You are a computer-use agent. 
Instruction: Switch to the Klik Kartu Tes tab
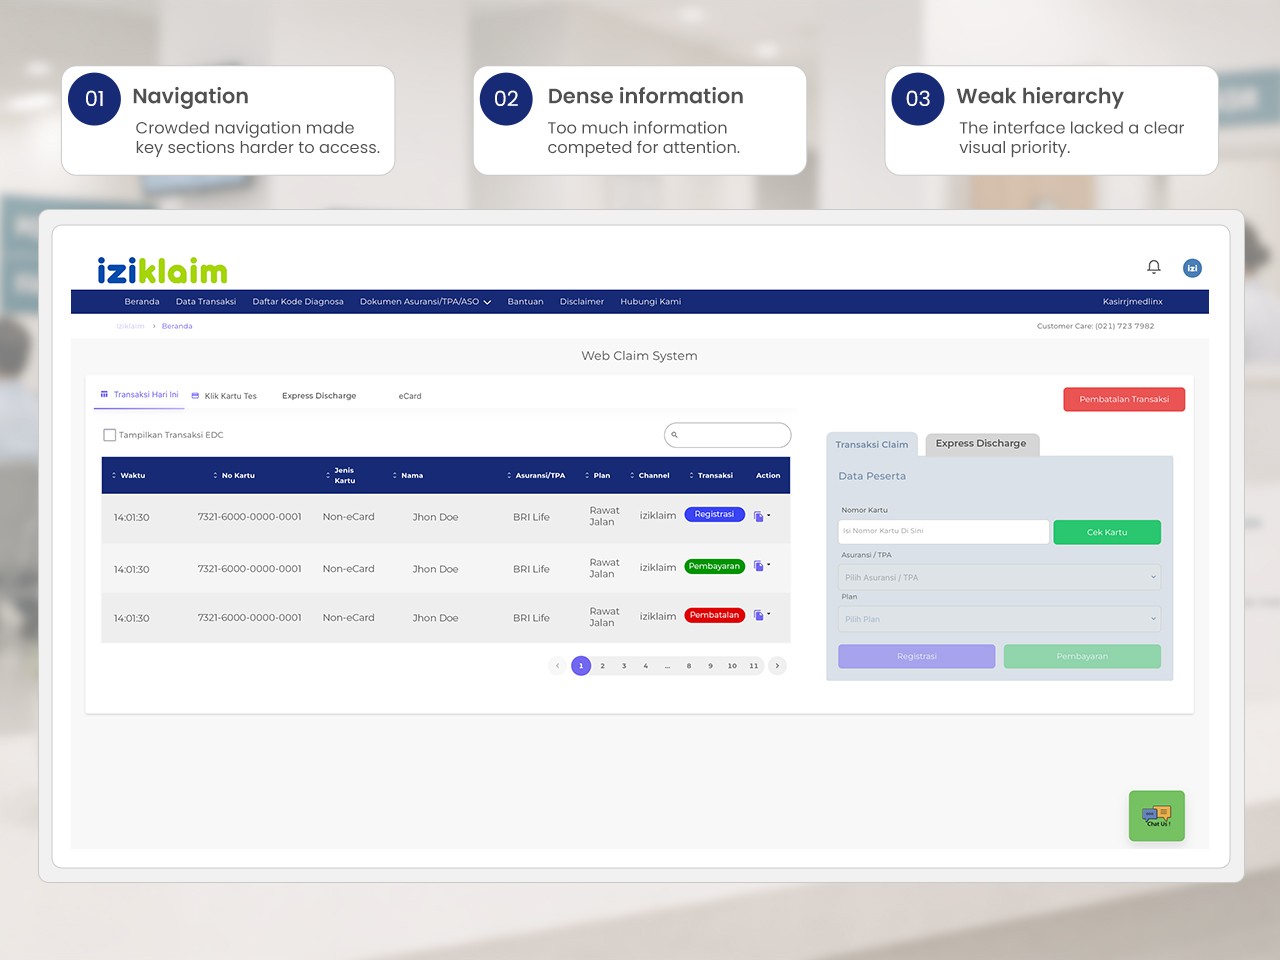(224, 396)
